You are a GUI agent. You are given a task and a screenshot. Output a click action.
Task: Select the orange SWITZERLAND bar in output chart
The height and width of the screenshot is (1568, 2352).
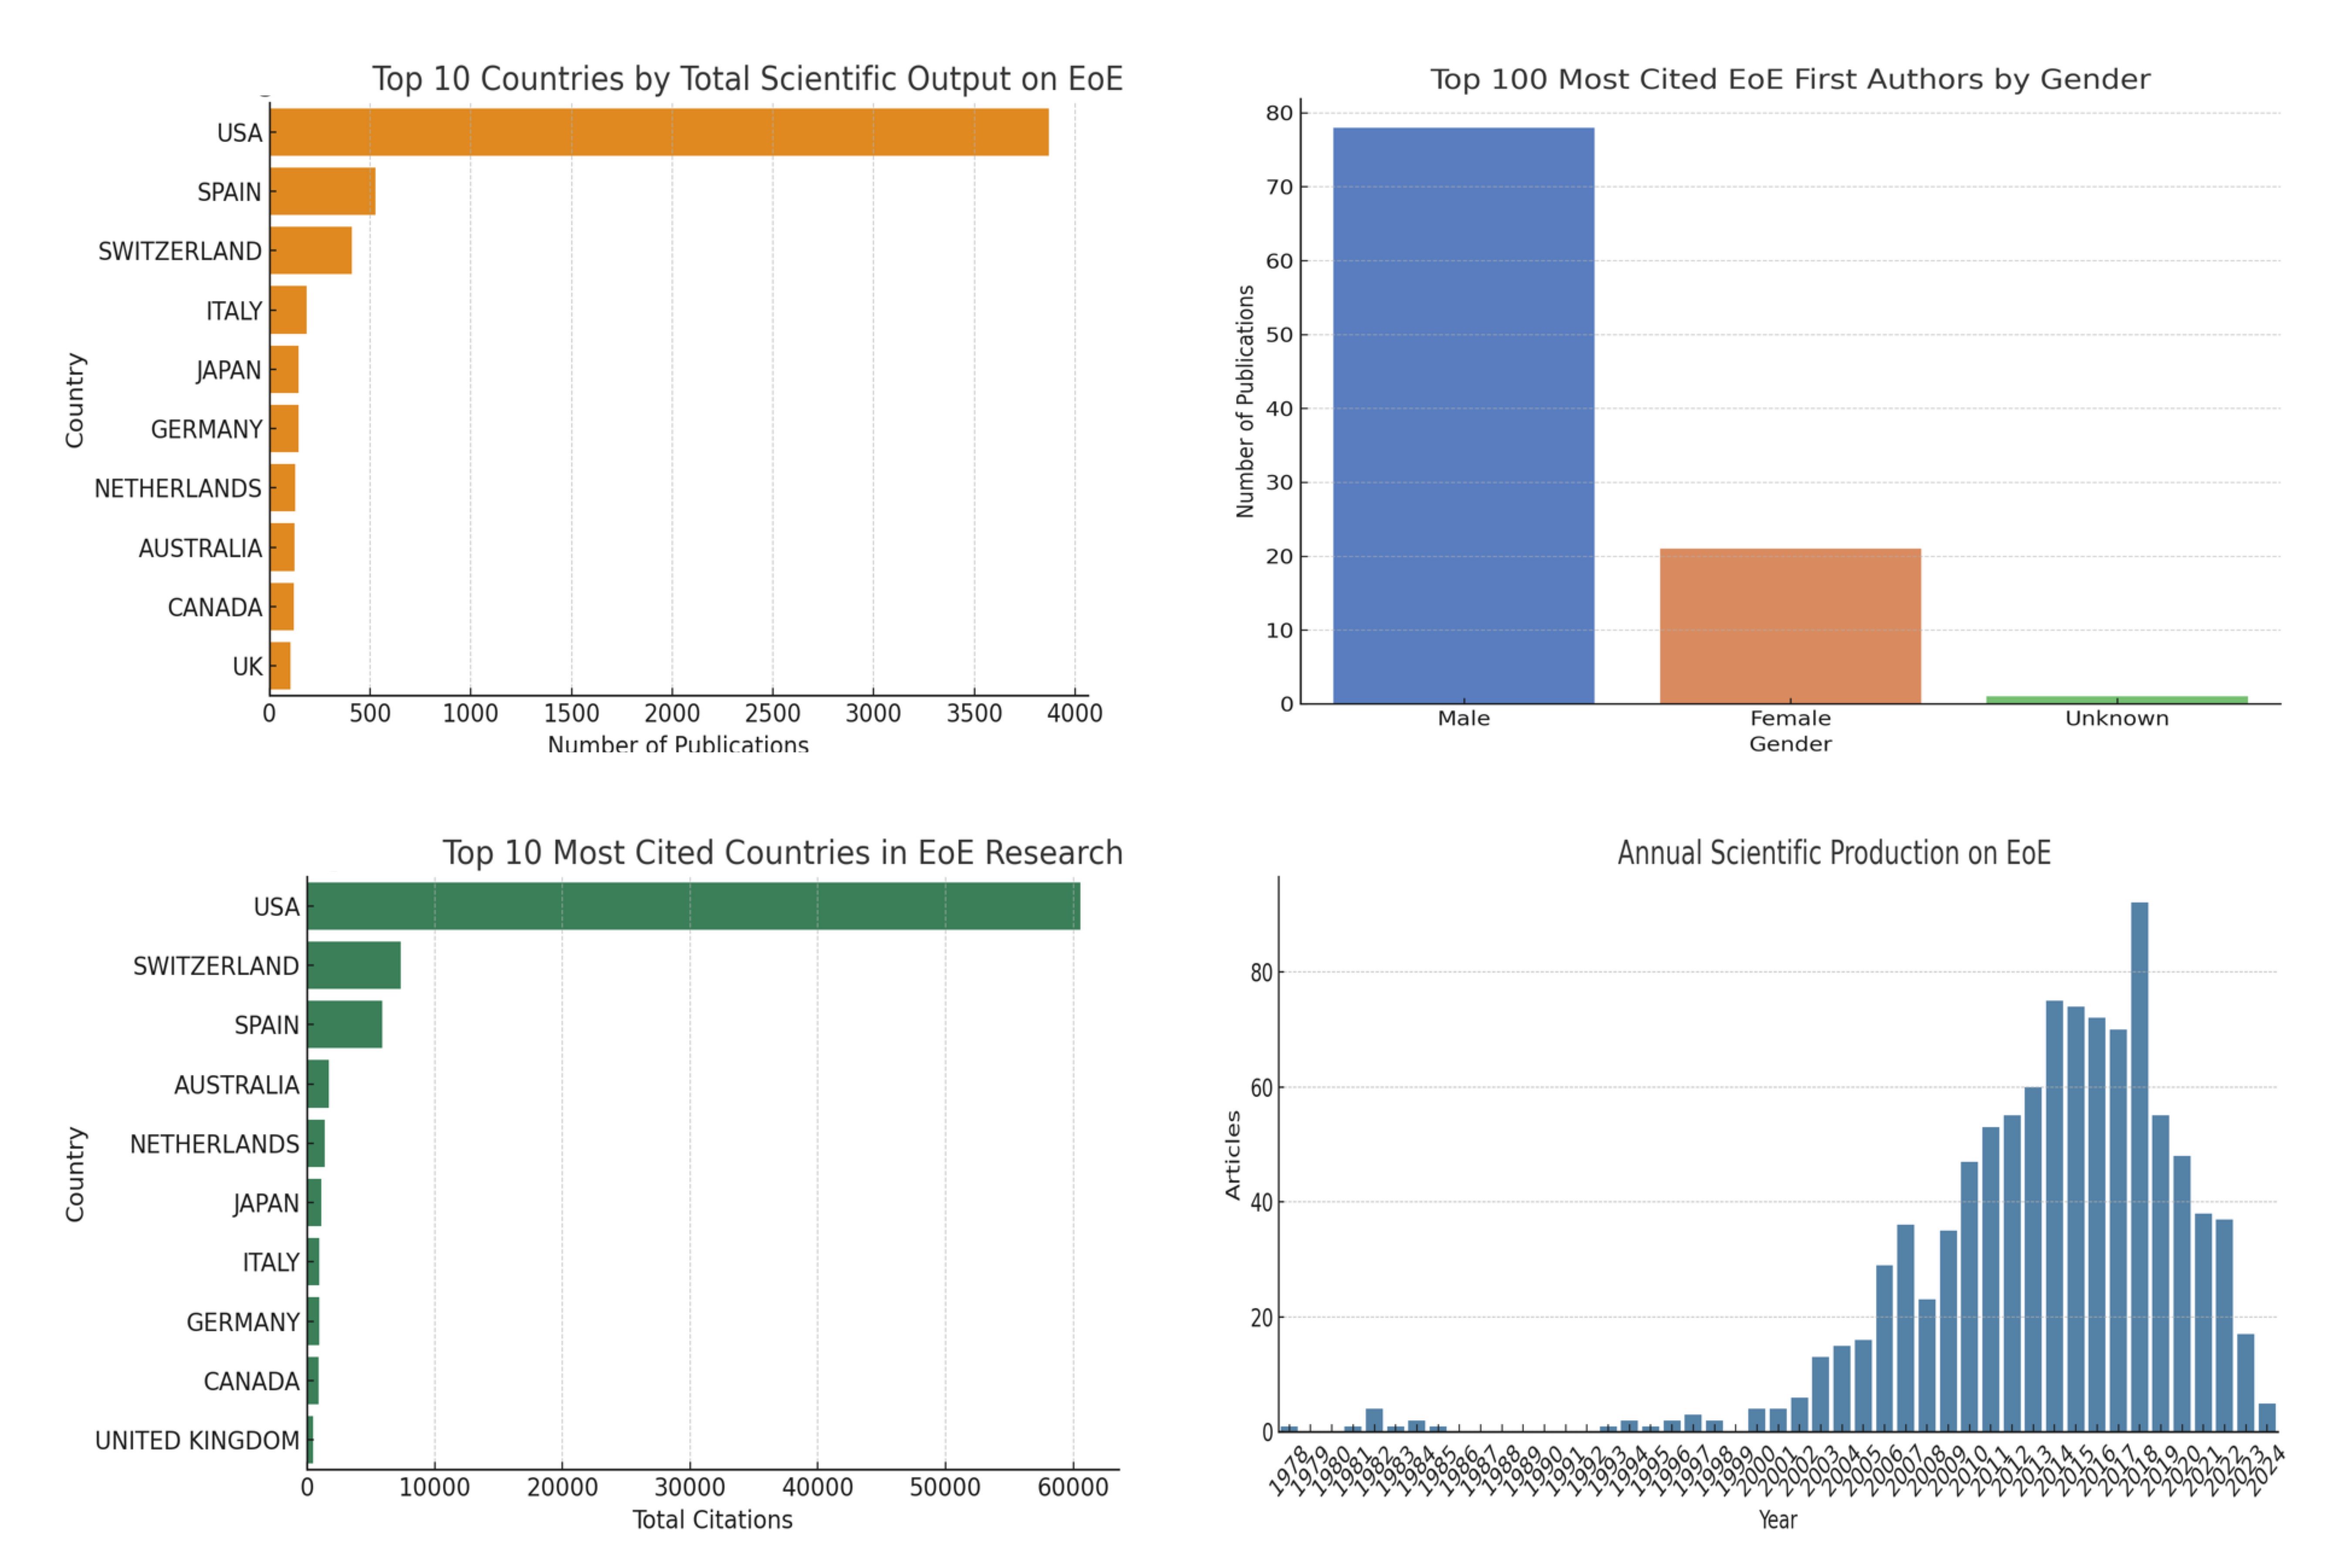311,250
